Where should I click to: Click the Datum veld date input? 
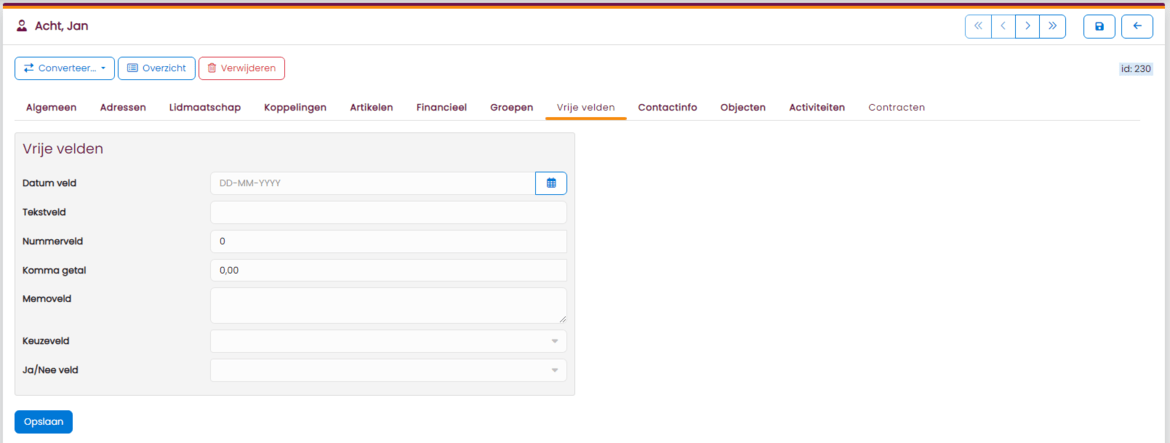tap(373, 183)
